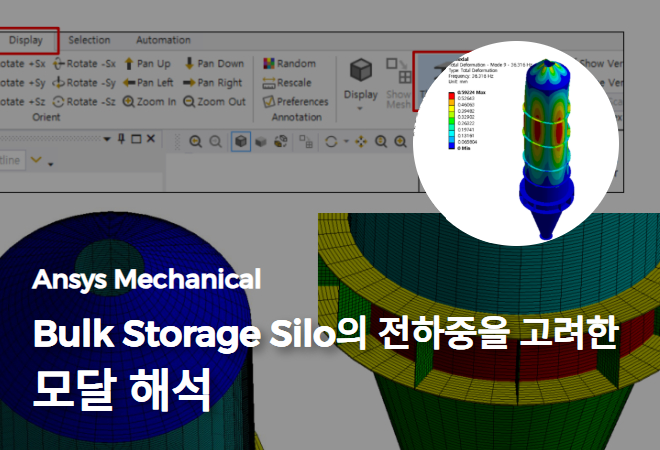Viewport: 660px width, 450px height.
Task: Click the 모달 해석 heading text
Action: [x=122, y=390]
